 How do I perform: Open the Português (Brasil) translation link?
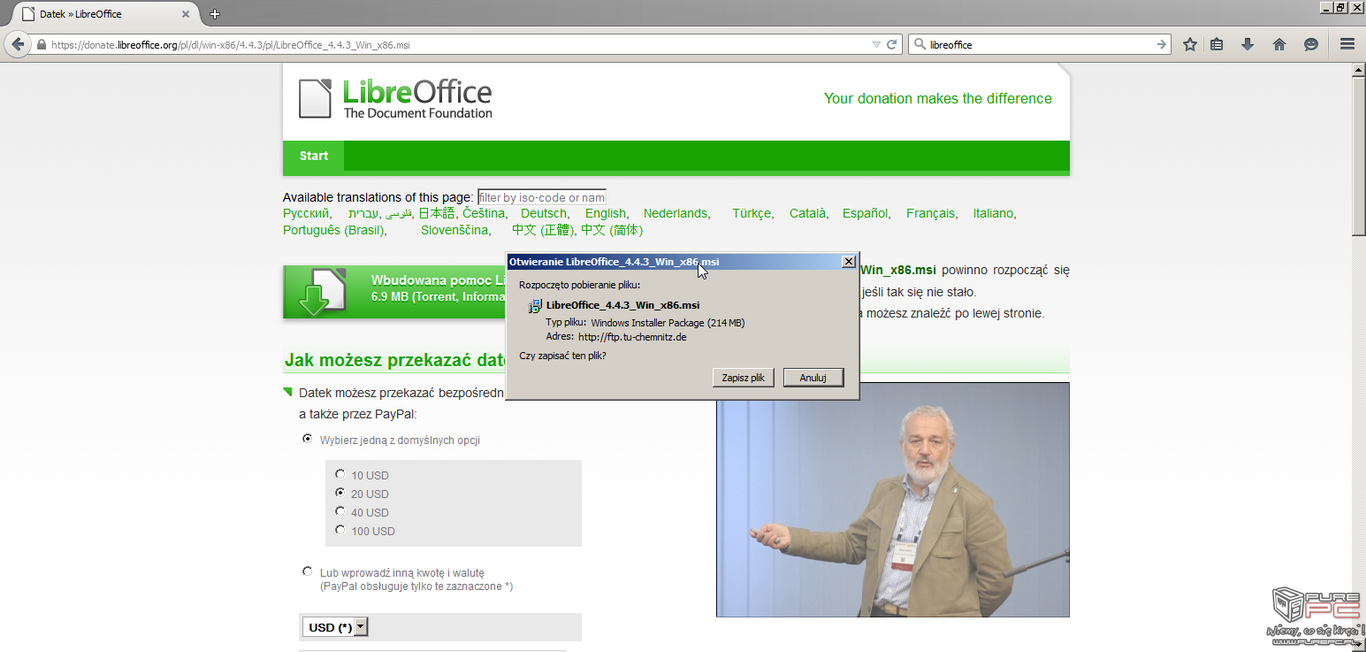(x=334, y=230)
